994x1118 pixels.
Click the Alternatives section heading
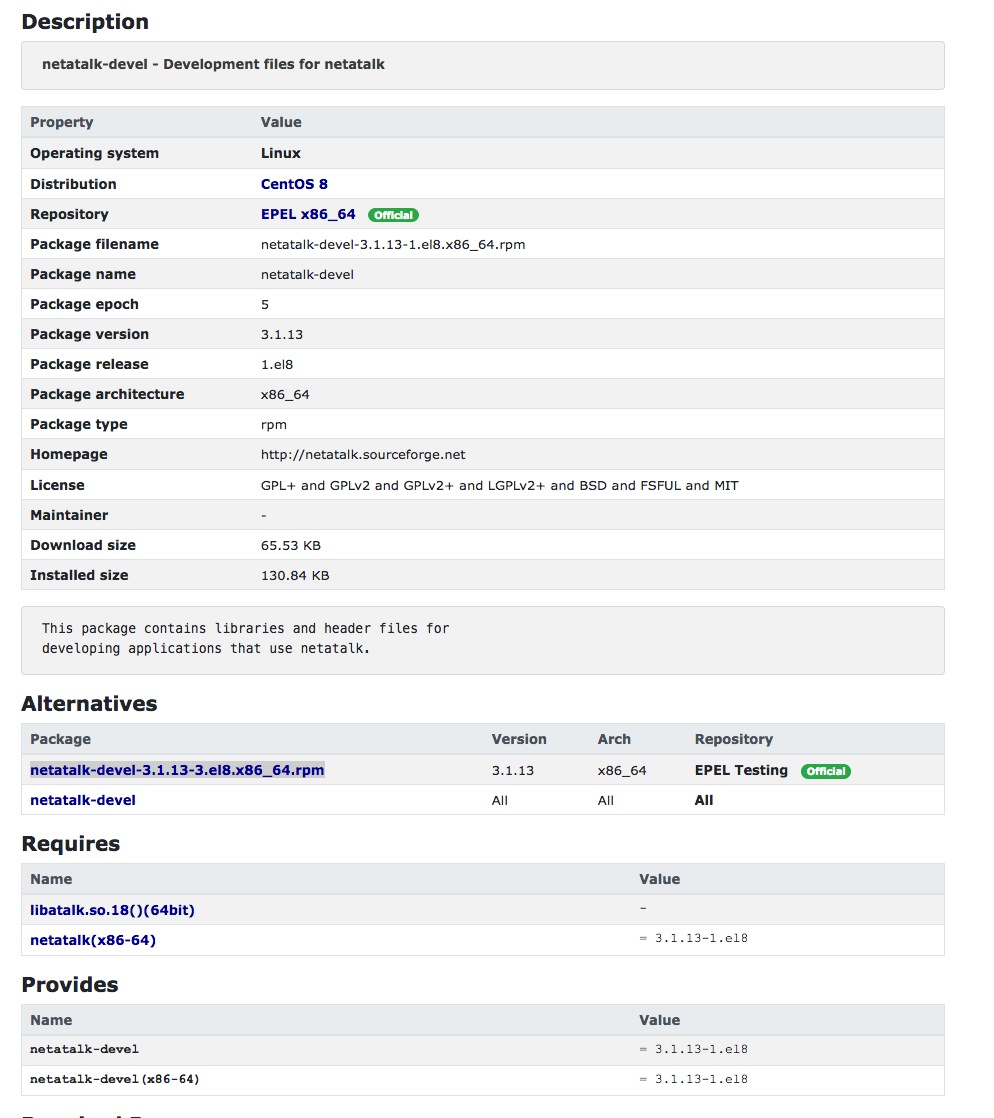[89, 704]
